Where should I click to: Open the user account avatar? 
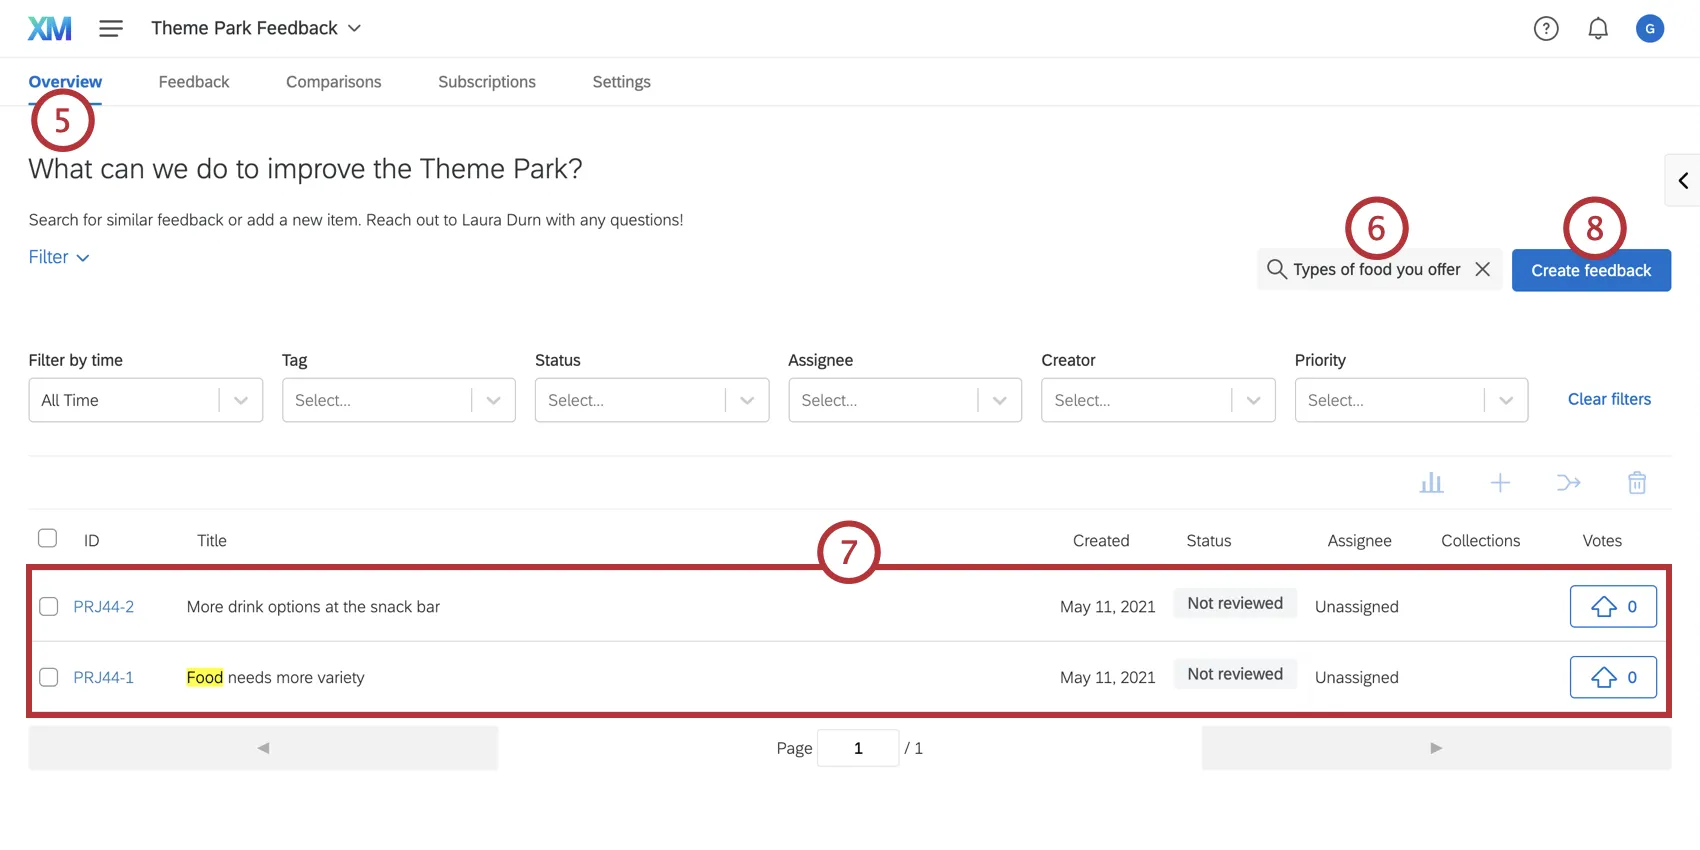[x=1650, y=29]
